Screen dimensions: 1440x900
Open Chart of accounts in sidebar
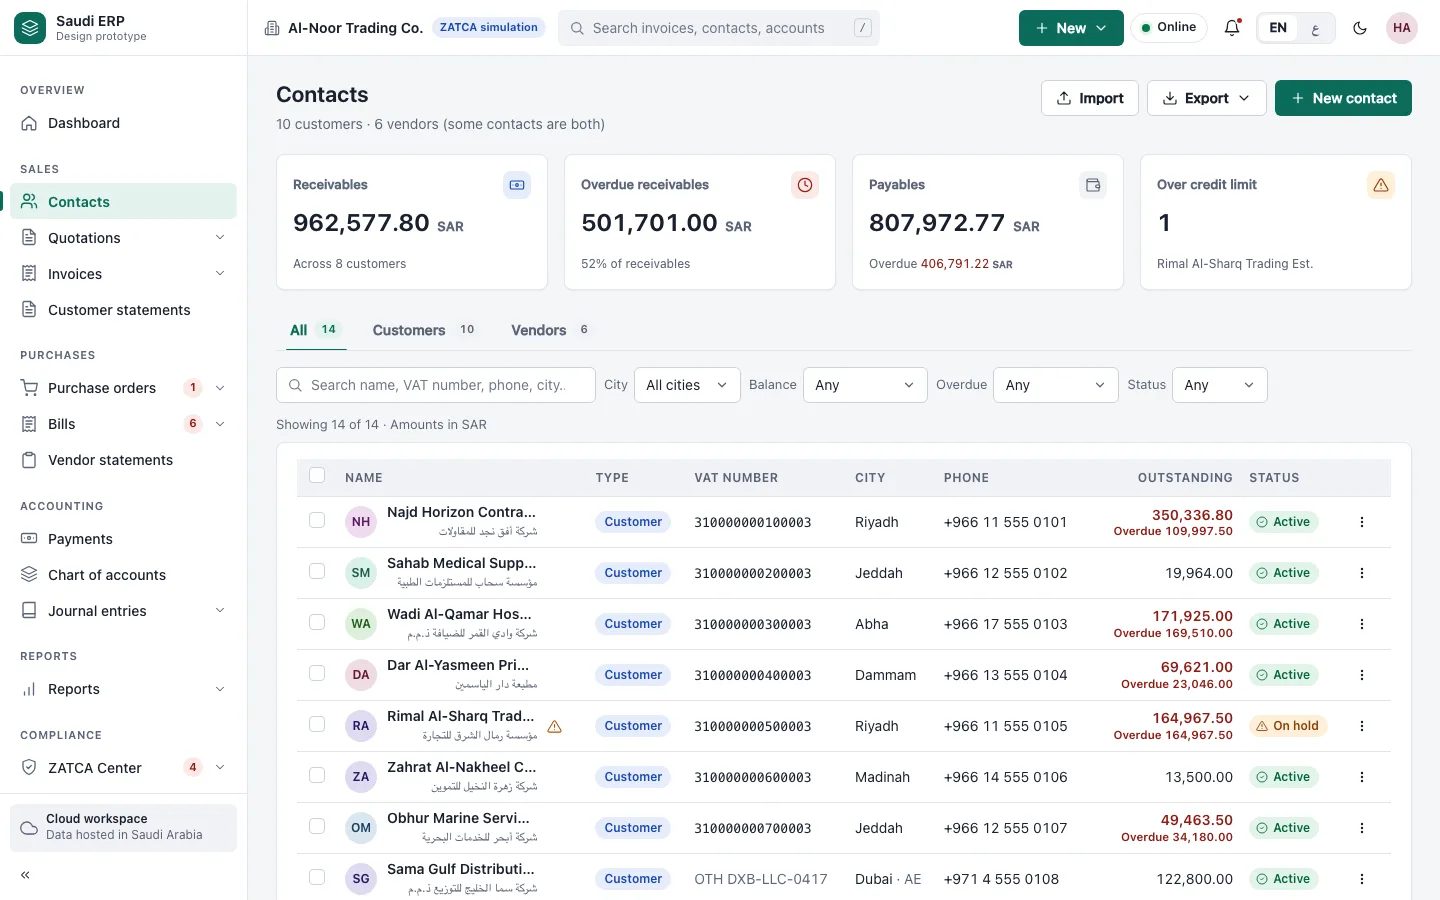click(x=123, y=575)
